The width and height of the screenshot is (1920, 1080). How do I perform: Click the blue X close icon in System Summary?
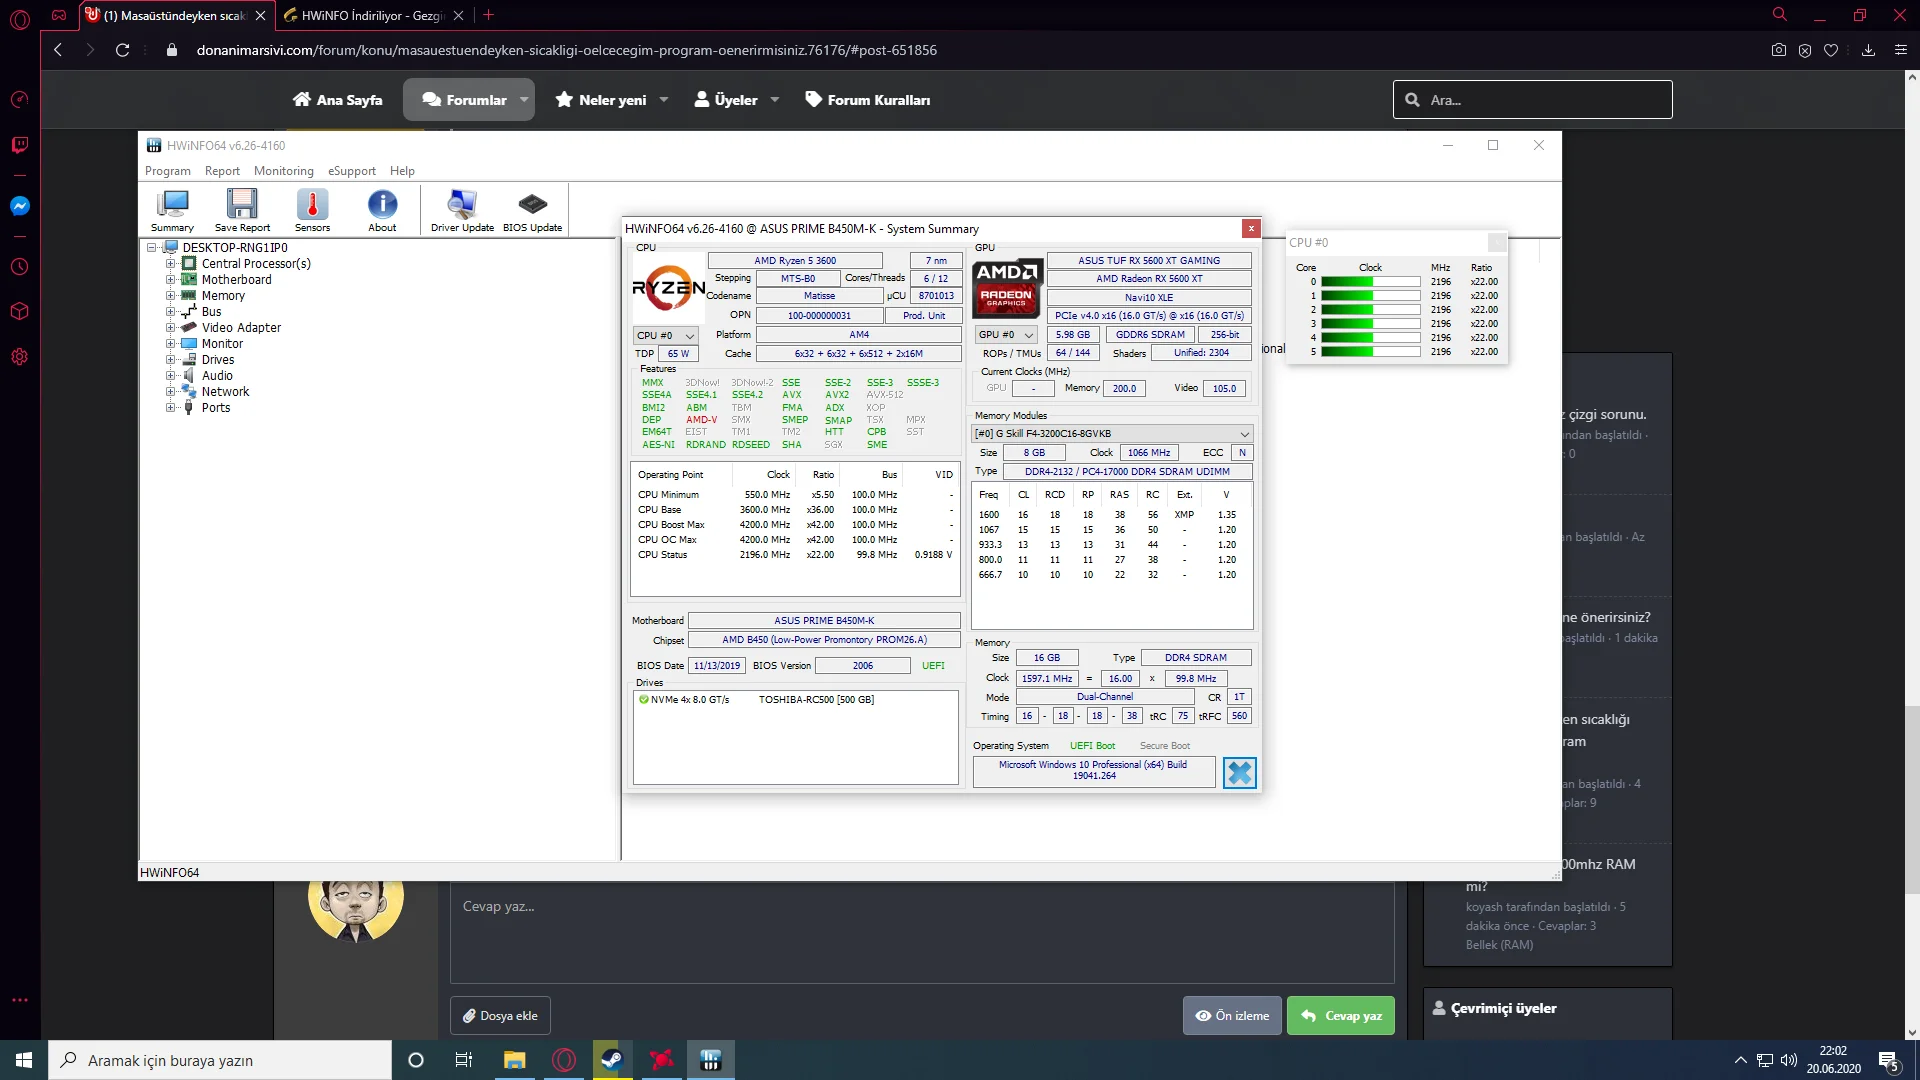click(1239, 773)
